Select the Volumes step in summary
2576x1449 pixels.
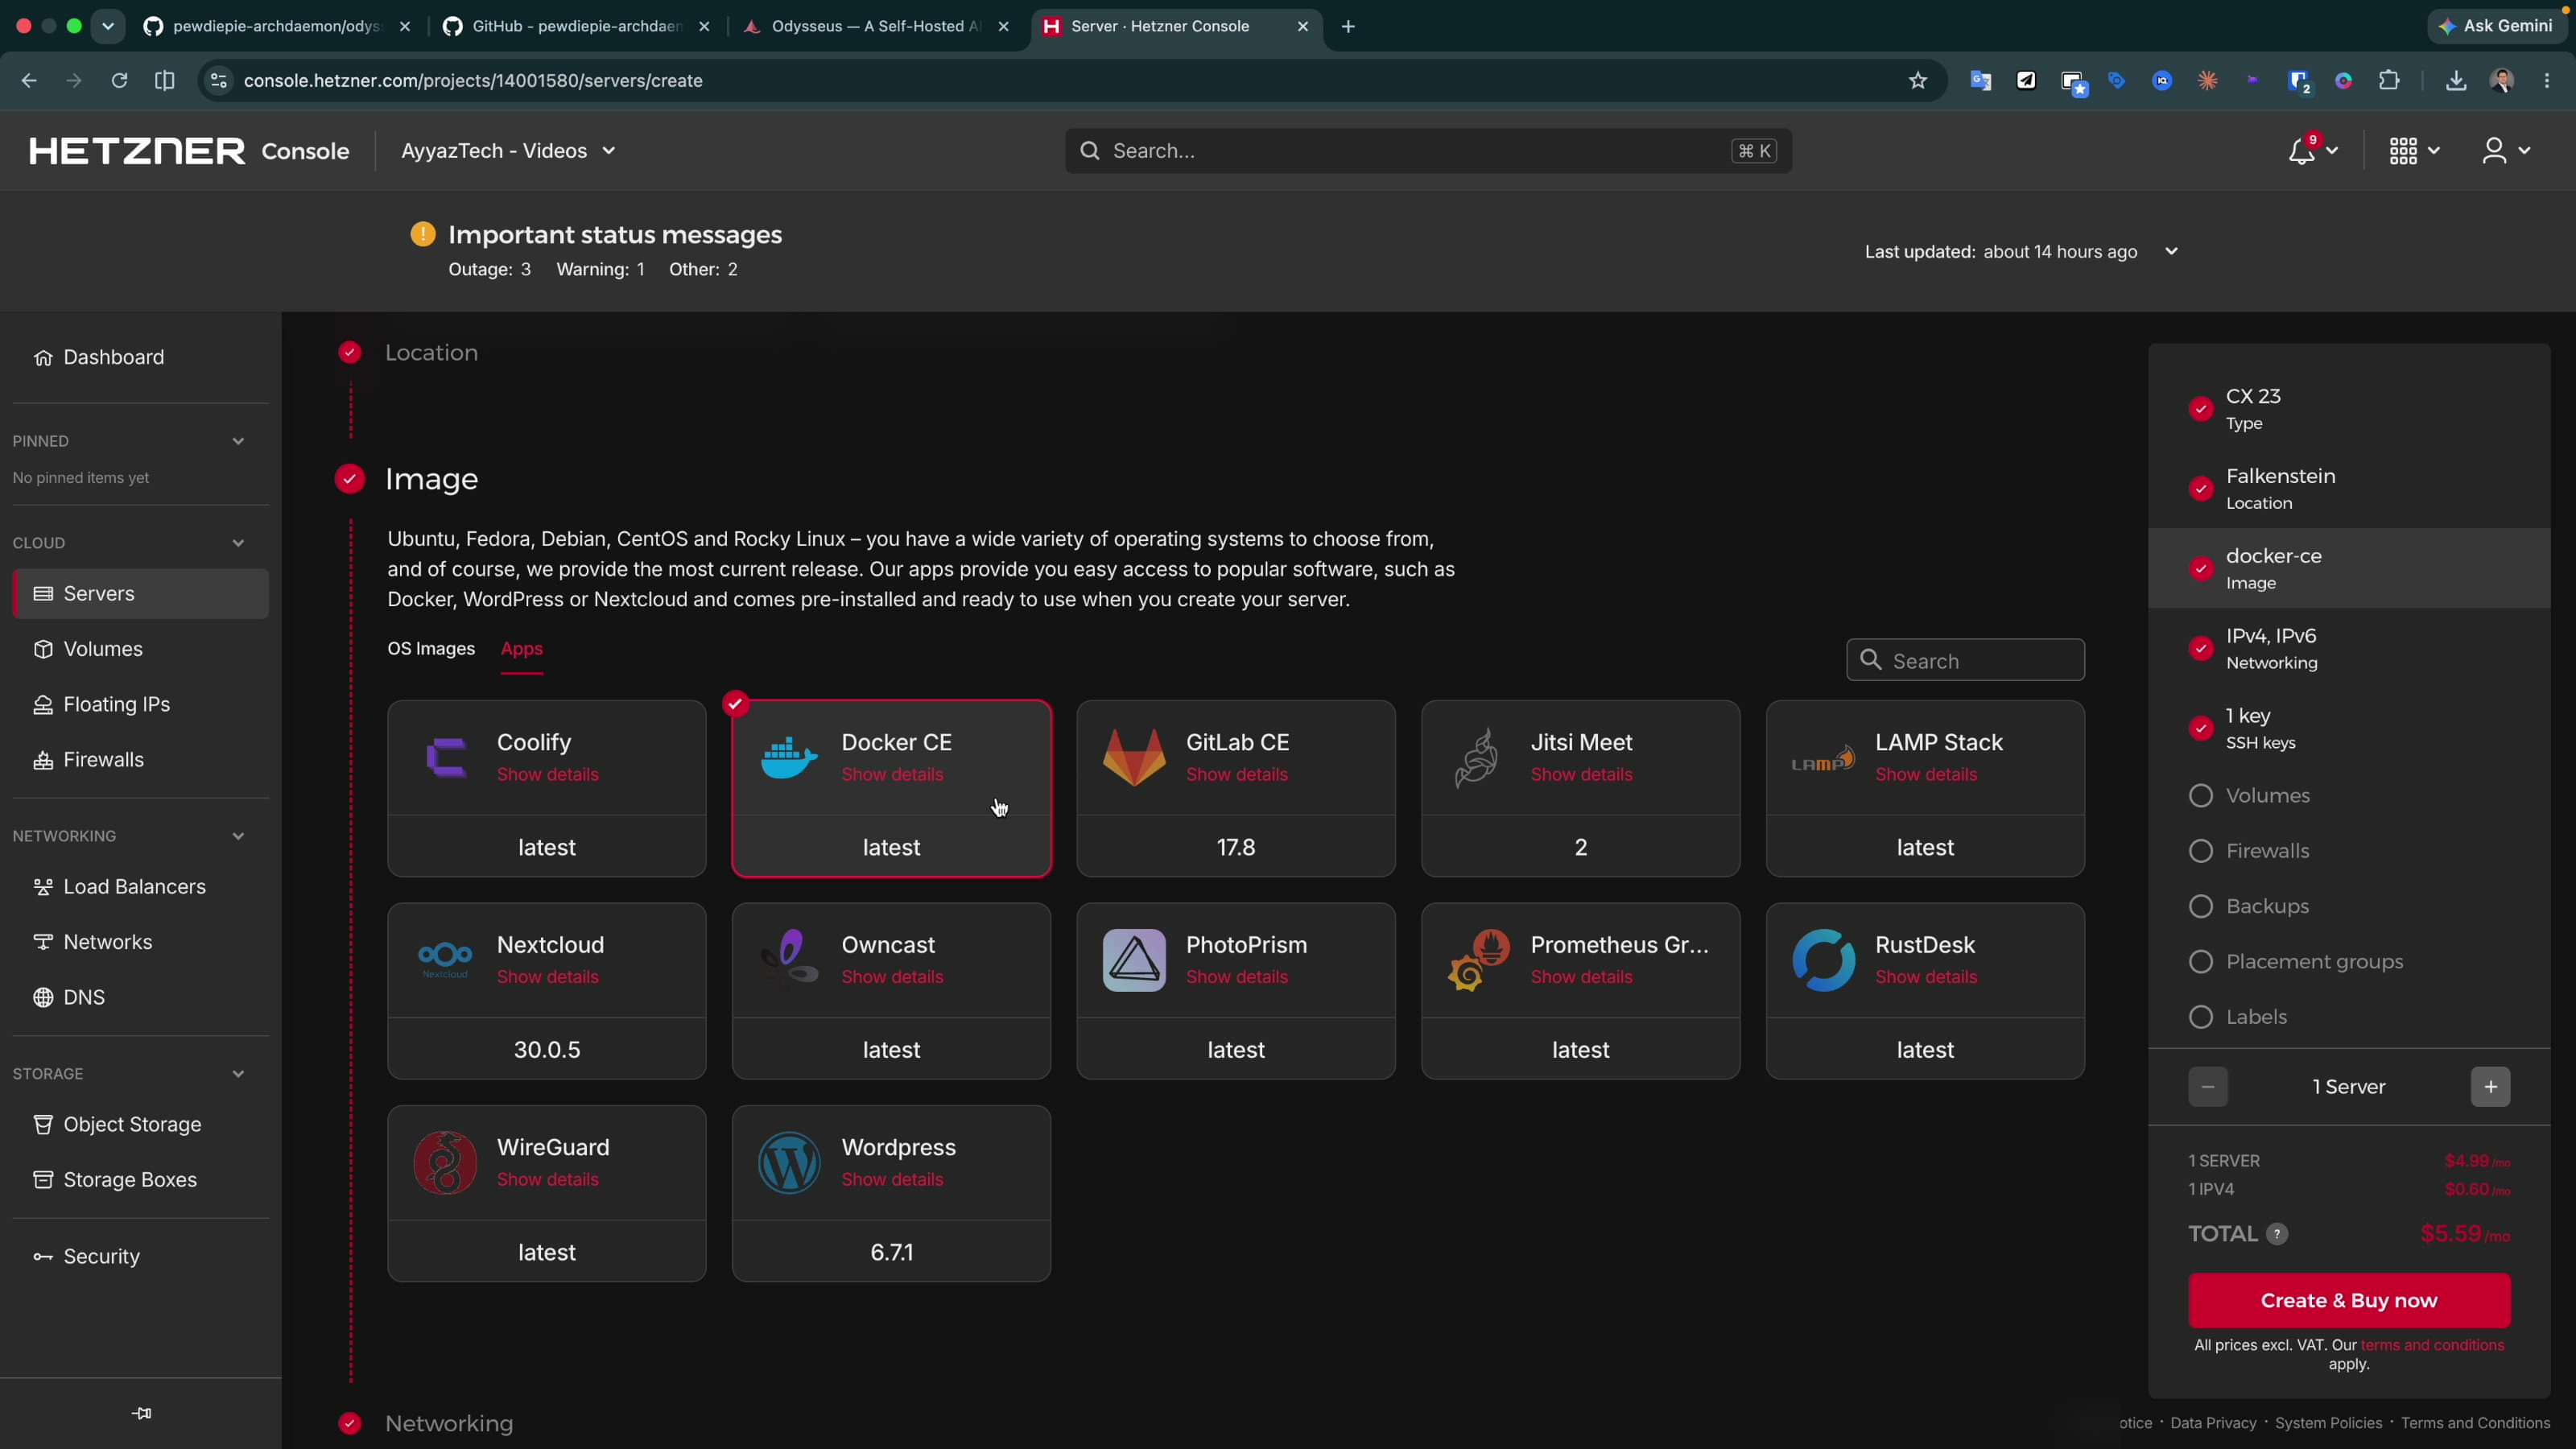2349,796
